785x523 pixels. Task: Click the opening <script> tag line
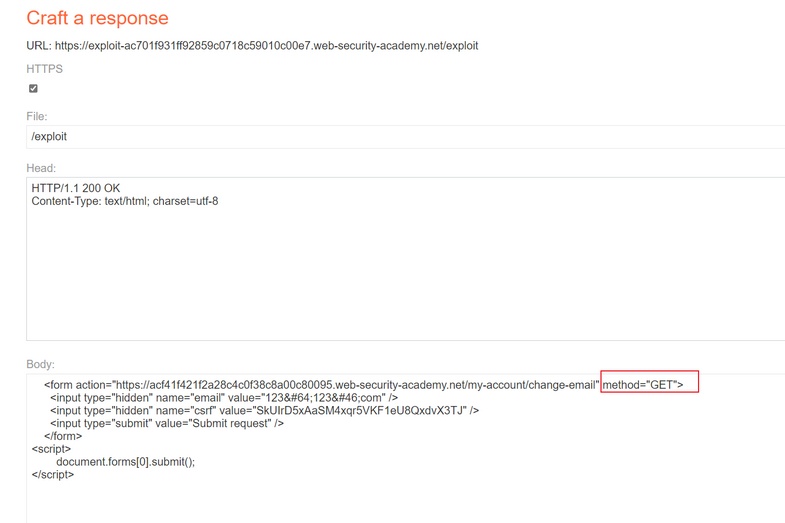click(x=51, y=449)
